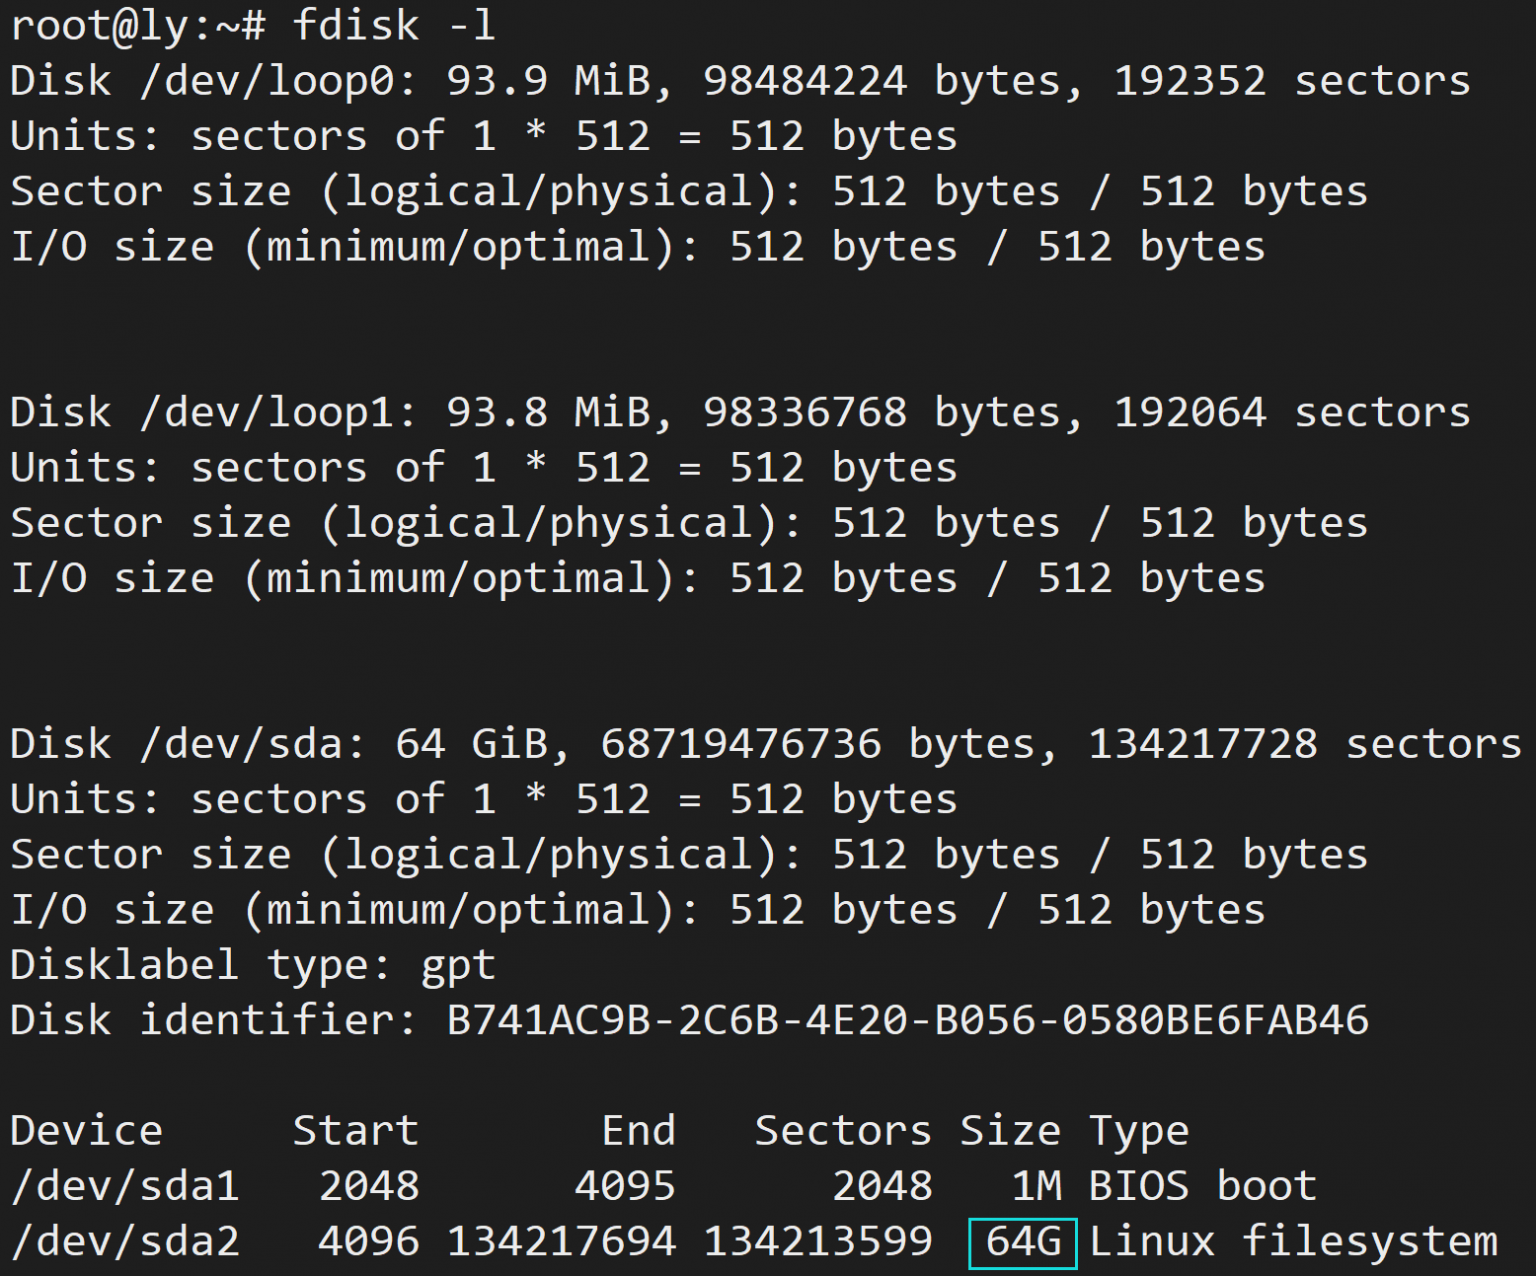
Task: Click the highlighted 64G size value
Action: point(1022,1243)
